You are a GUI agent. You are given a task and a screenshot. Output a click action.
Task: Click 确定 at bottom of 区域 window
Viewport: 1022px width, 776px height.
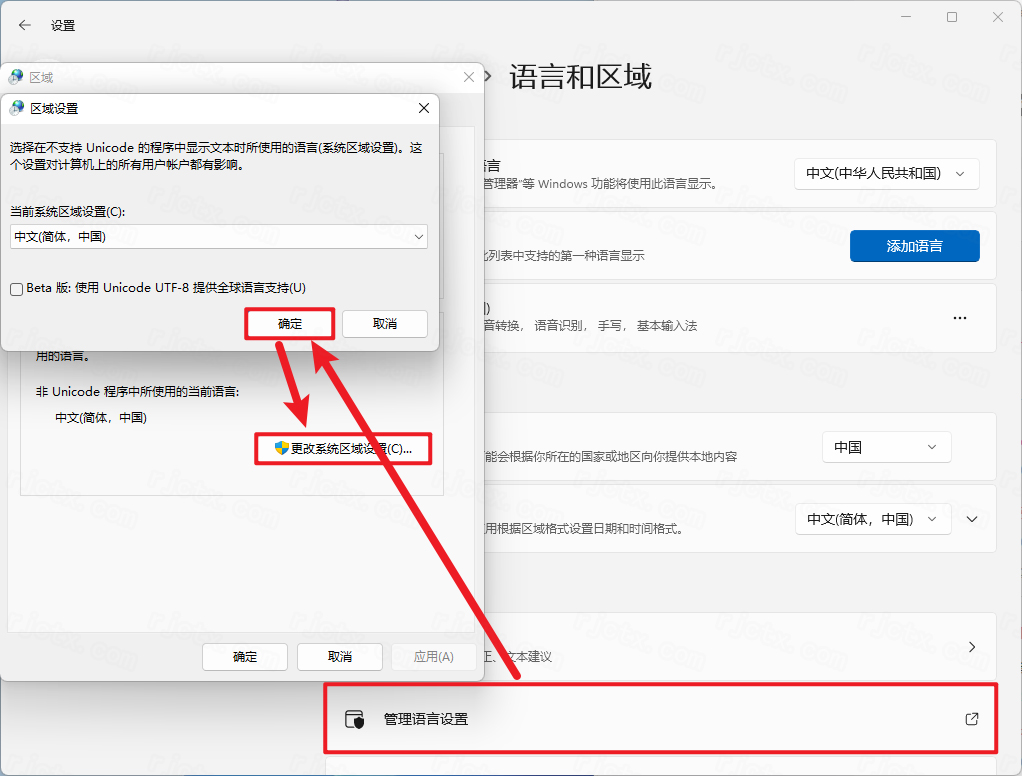(245, 657)
